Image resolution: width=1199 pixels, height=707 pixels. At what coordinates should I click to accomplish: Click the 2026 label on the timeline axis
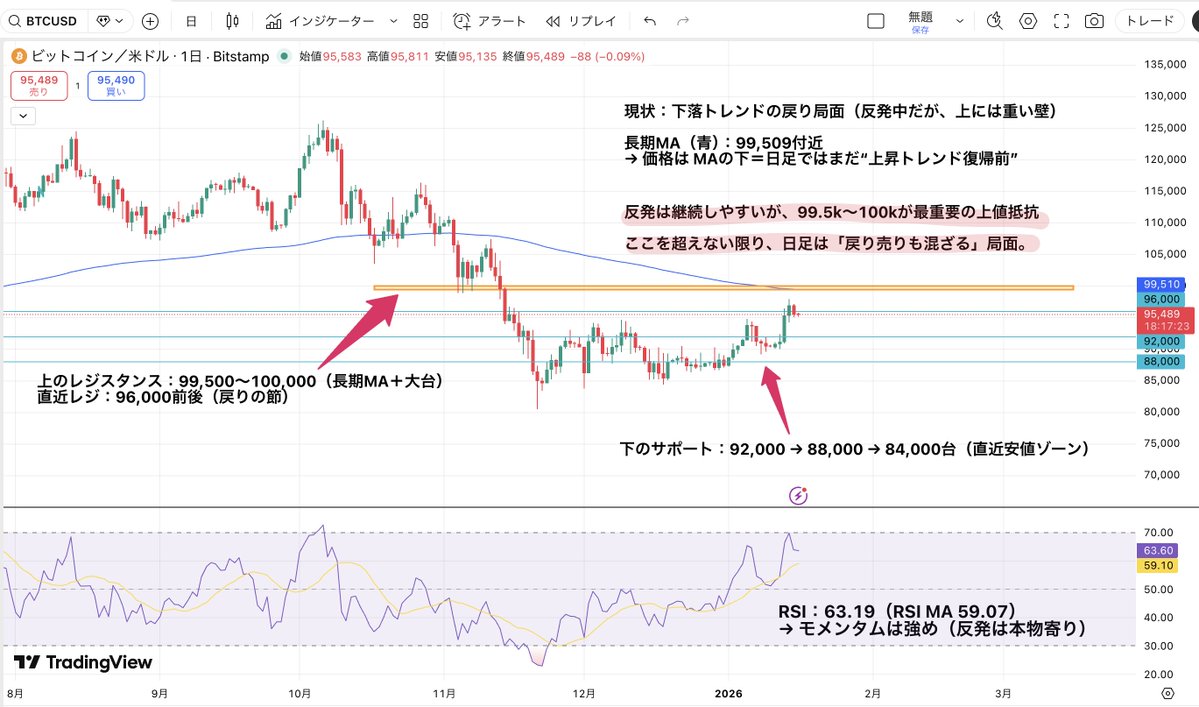(x=728, y=693)
